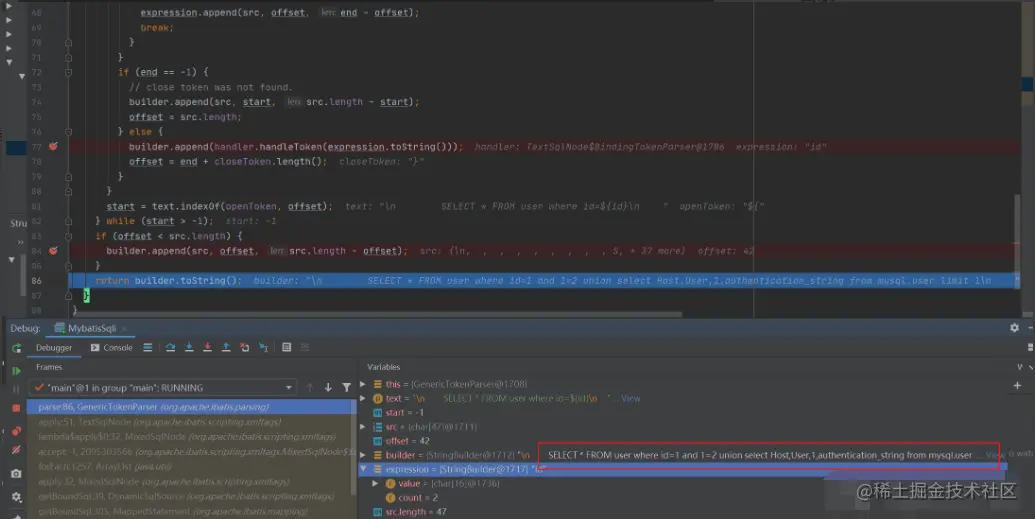Screen dimensions: 1035x519
Task: Select previous frame with up arrow
Action: pos(310,388)
